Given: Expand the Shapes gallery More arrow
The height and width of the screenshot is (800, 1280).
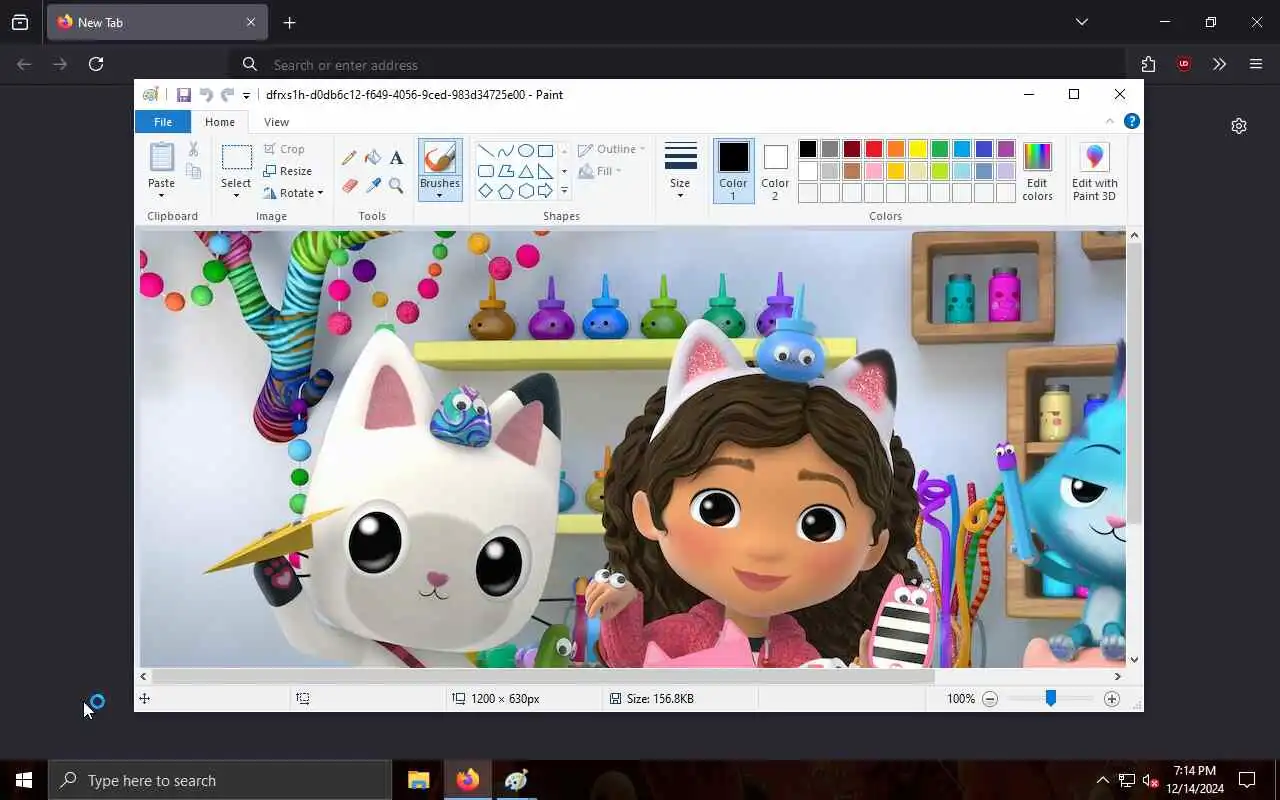Looking at the screenshot, I should pyautogui.click(x=564, y=191).
